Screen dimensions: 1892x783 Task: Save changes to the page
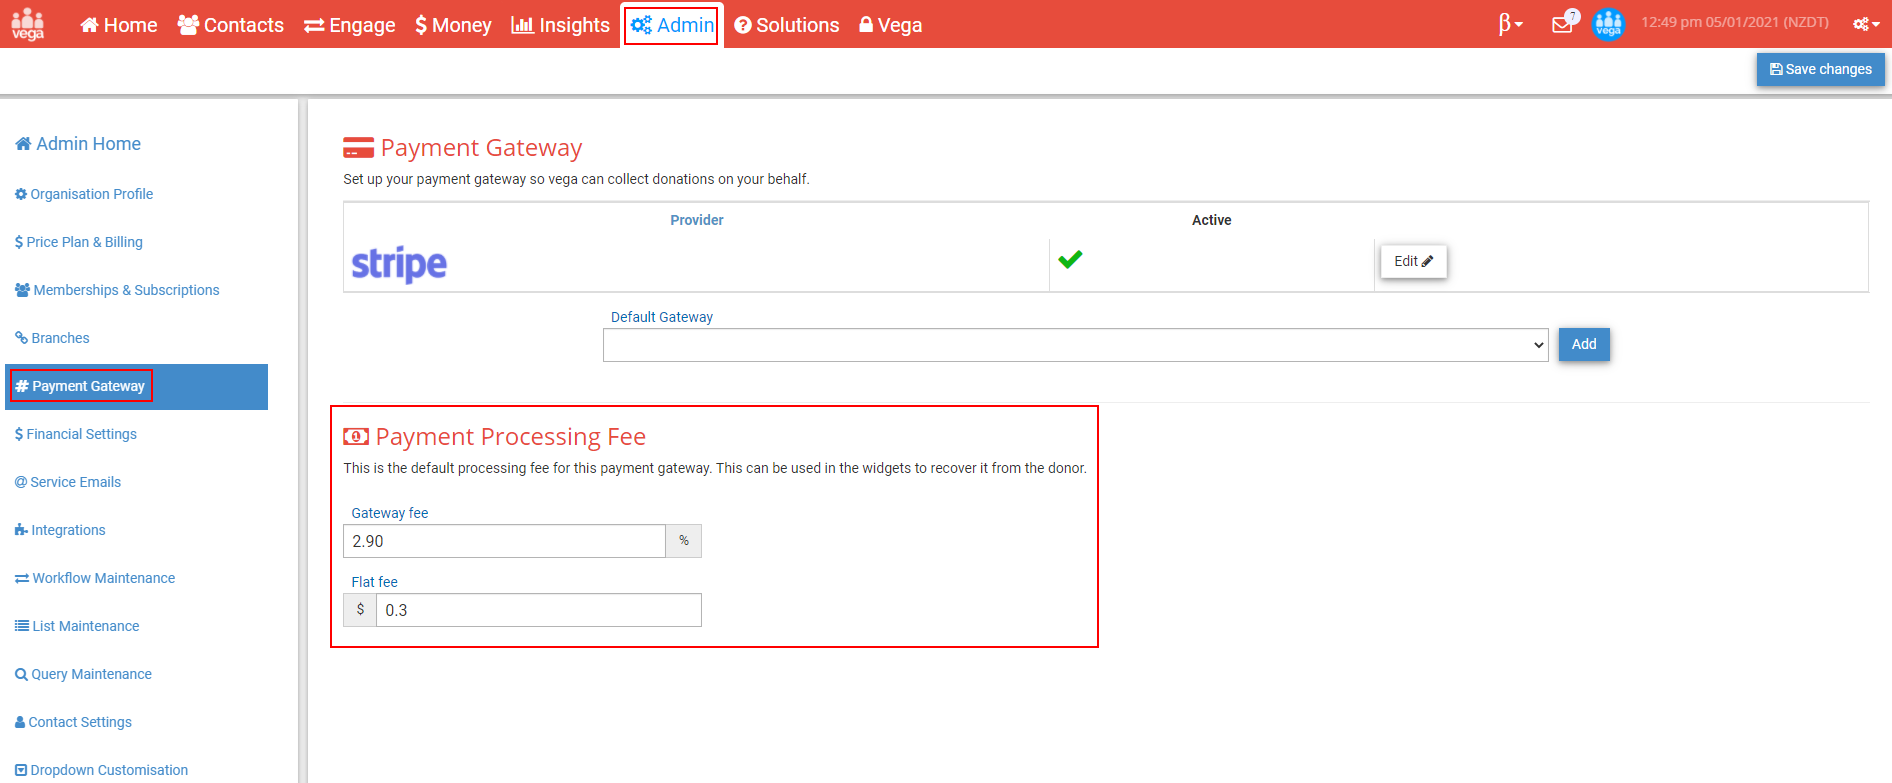tap(1820, 69)
